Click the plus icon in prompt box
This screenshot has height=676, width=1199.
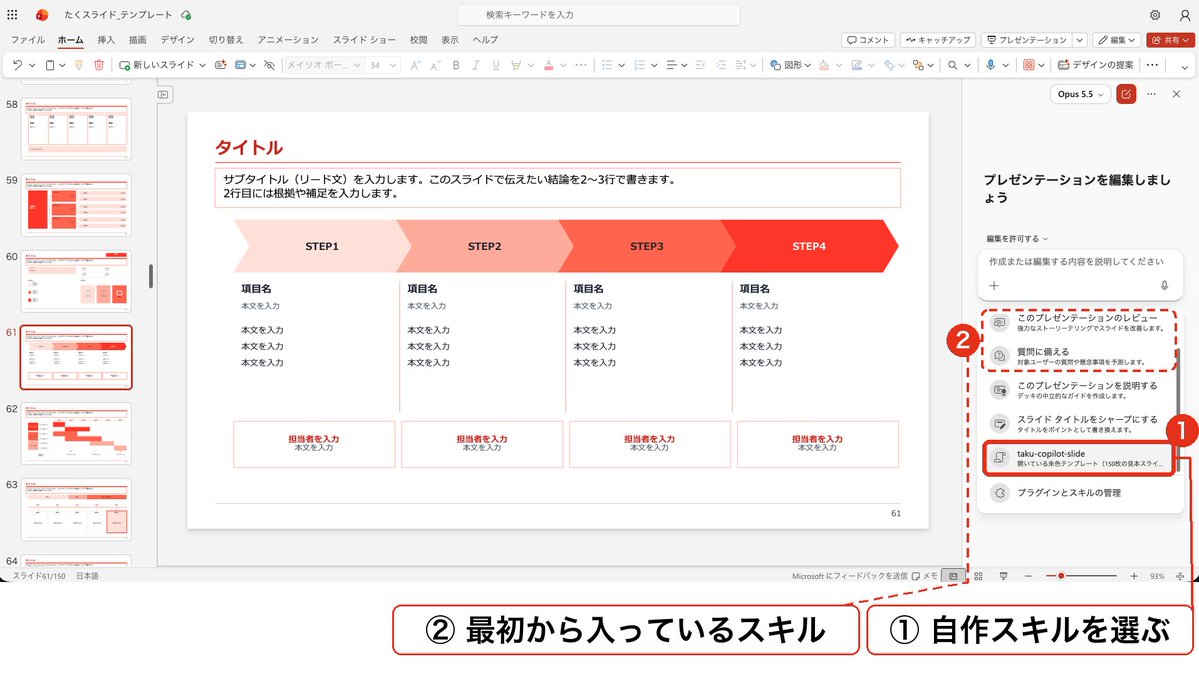(x=994, y=285)
